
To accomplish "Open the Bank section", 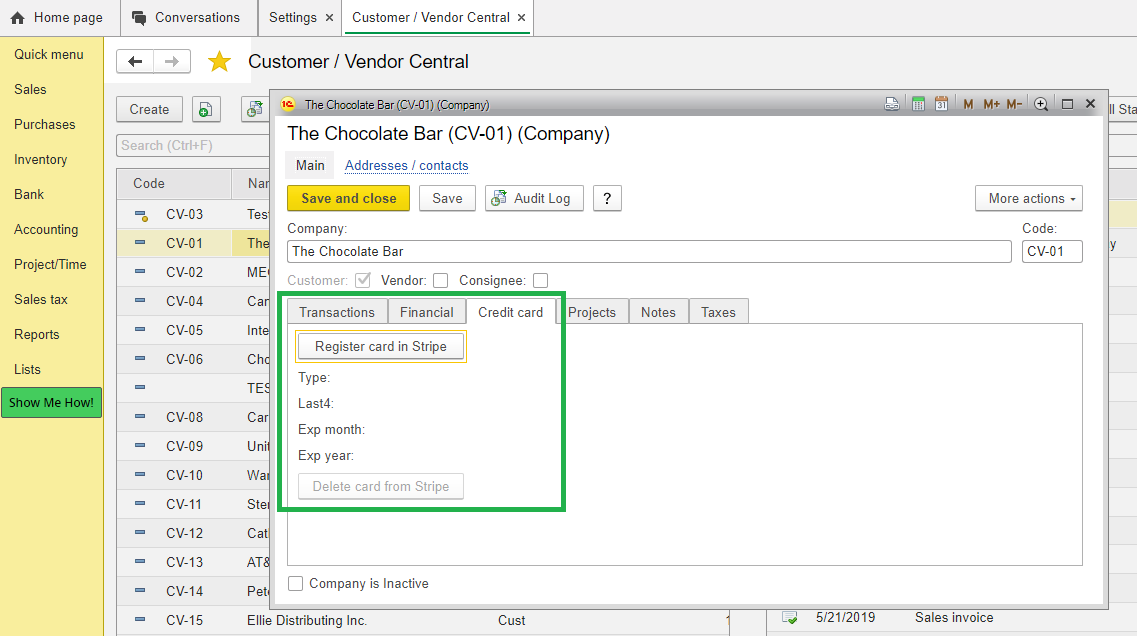I will pyautogui.click(x=29, y=194).
